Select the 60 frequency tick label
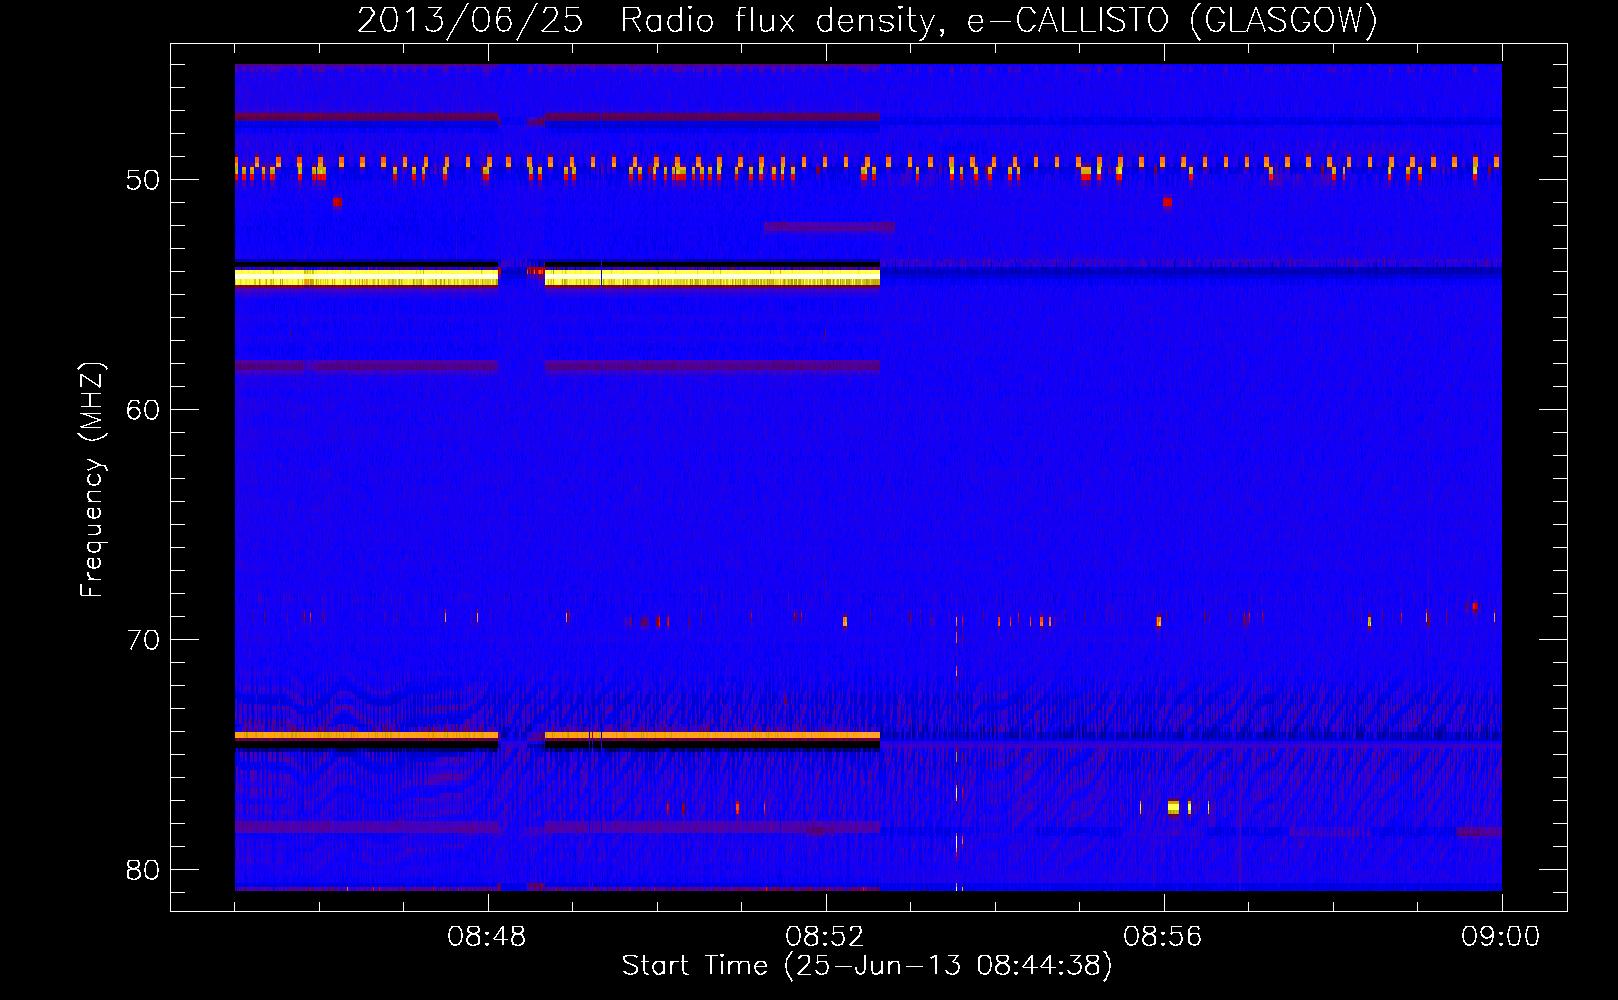The image size is (1618, 1000). 143,410
